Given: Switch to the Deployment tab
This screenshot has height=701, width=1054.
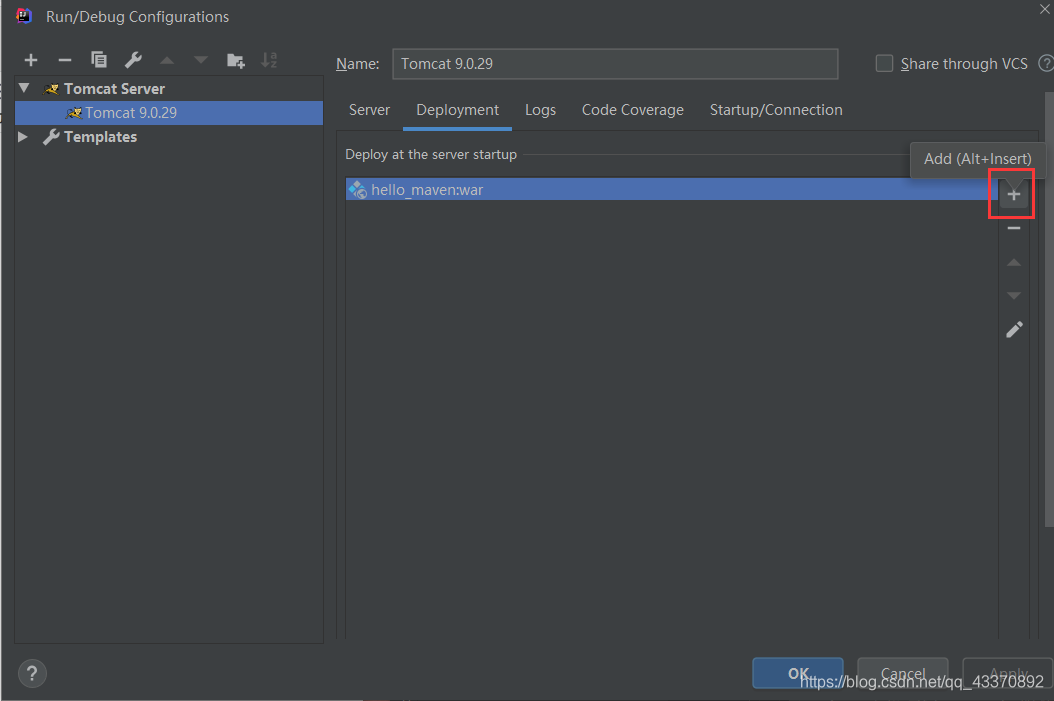Looking at the screenshot, I should pos(458,110).
